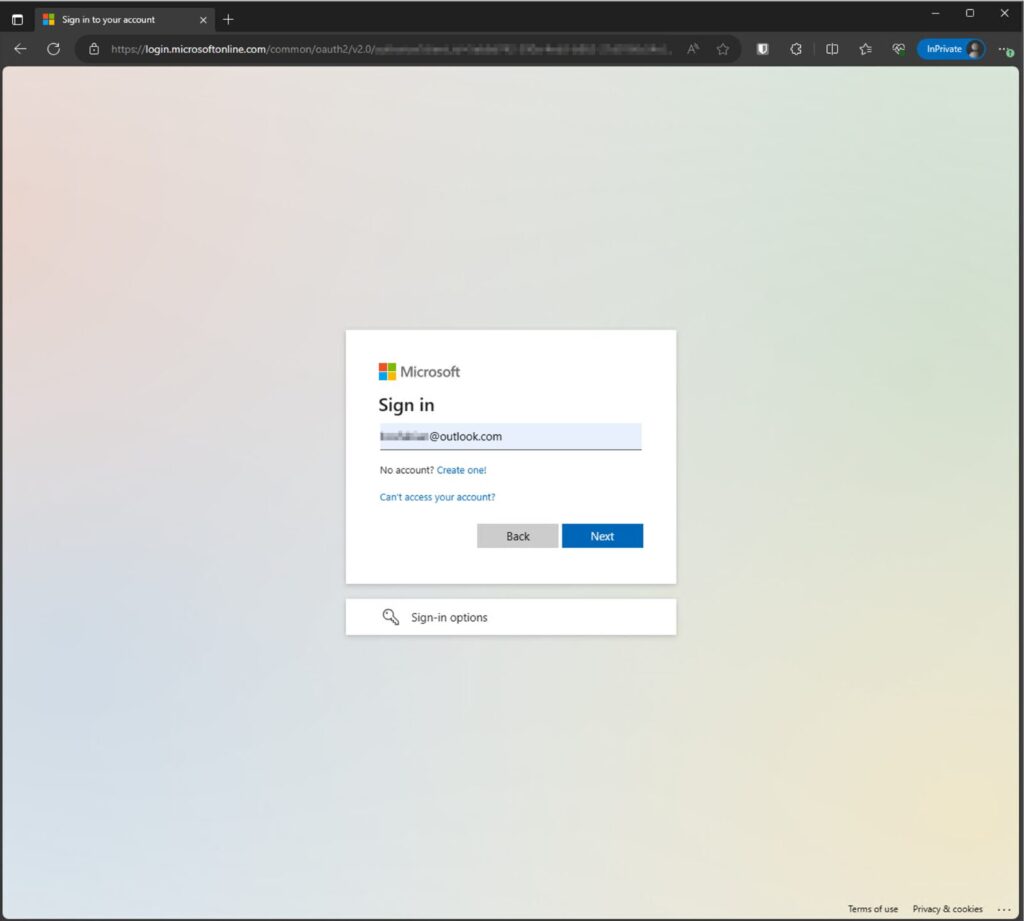Select the email address input field
The width and height of the screenshot is (1024, 921).
point(510,436)
